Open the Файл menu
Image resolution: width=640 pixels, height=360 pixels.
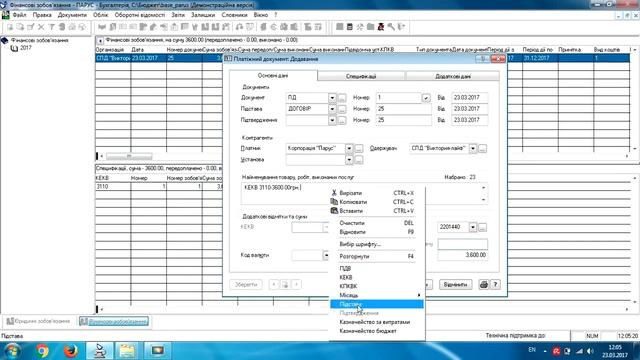click(19, 15)
